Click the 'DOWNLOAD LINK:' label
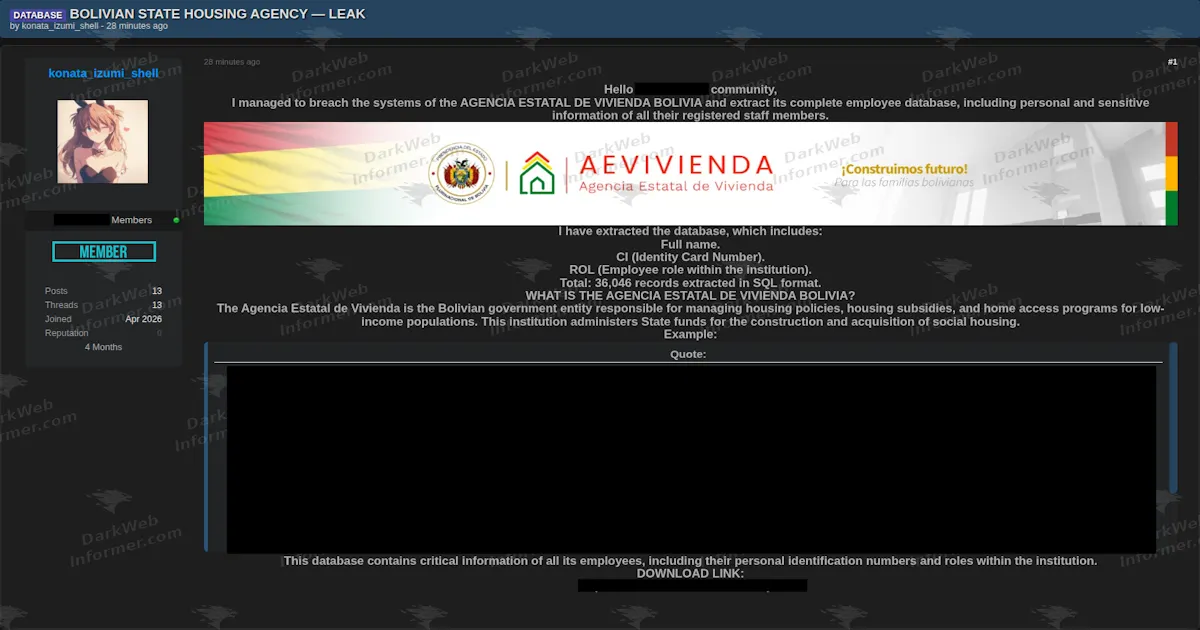1200x630 pixels. [690, 574]
